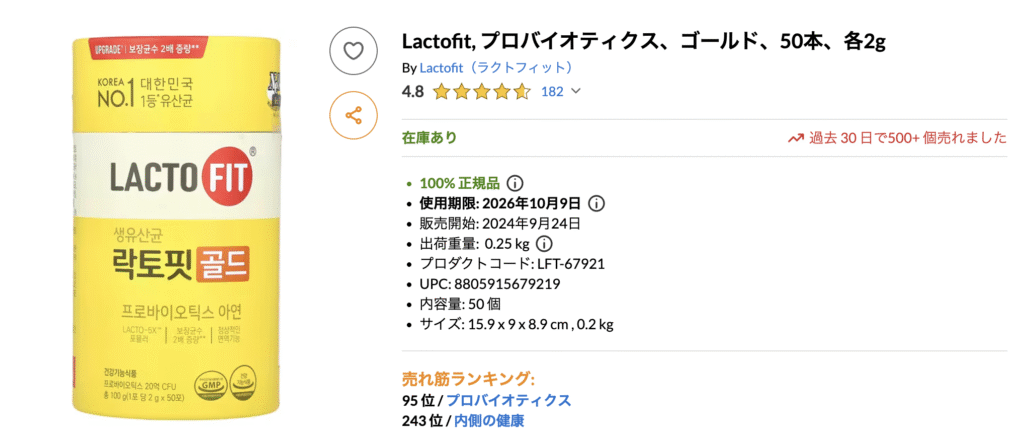The width and height of the screenshot is (1024, 436).
Task: Click the 売れ筋ランキング heading
Action: [468, 379]
